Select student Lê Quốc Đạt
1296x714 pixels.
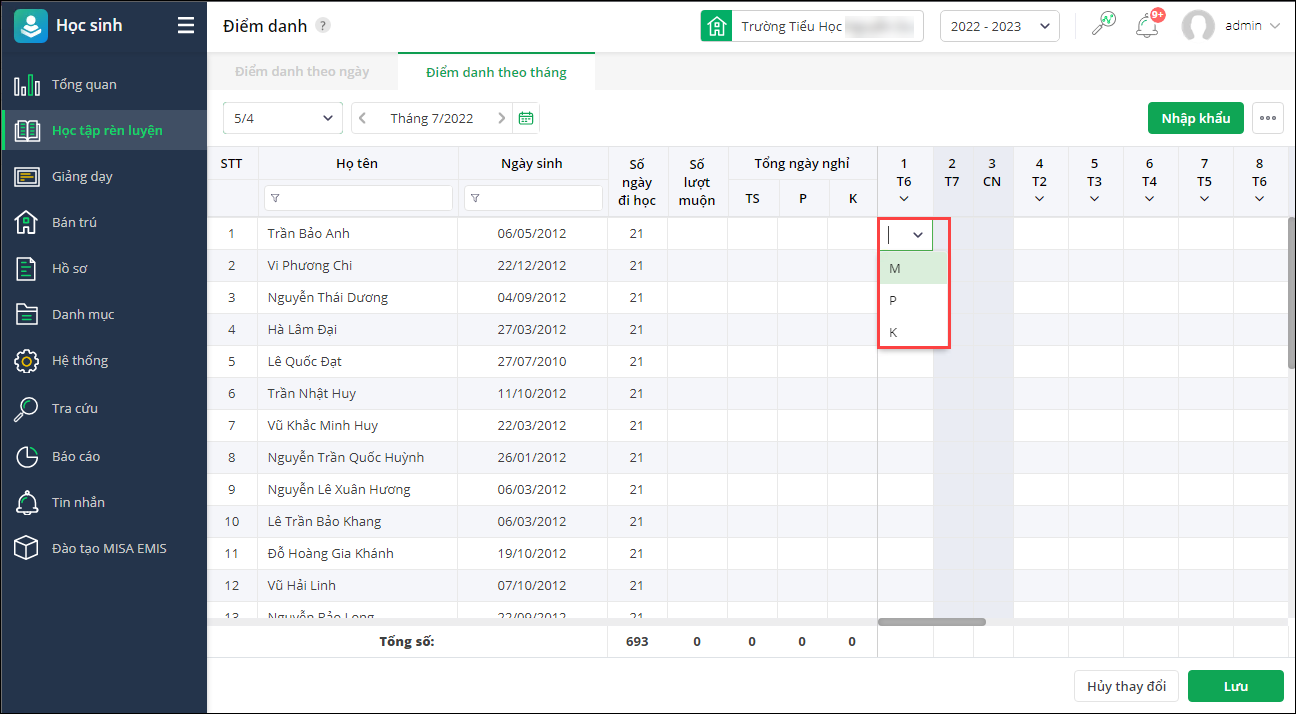click(304, 361)
